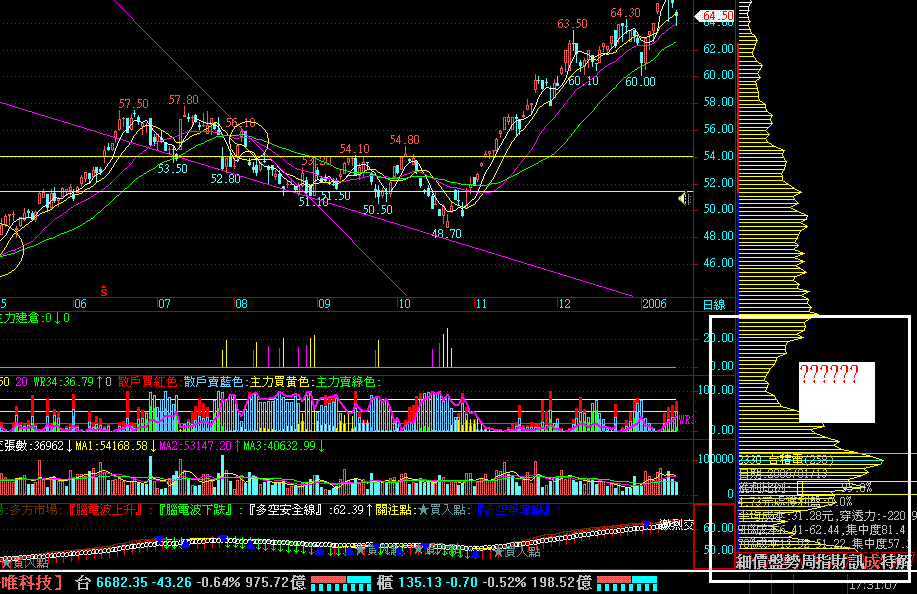Image resolution: width=917 pixels, height=594 pixels.
Task: Click the yellow horizontal line at 54
Action: coord(600,156)
